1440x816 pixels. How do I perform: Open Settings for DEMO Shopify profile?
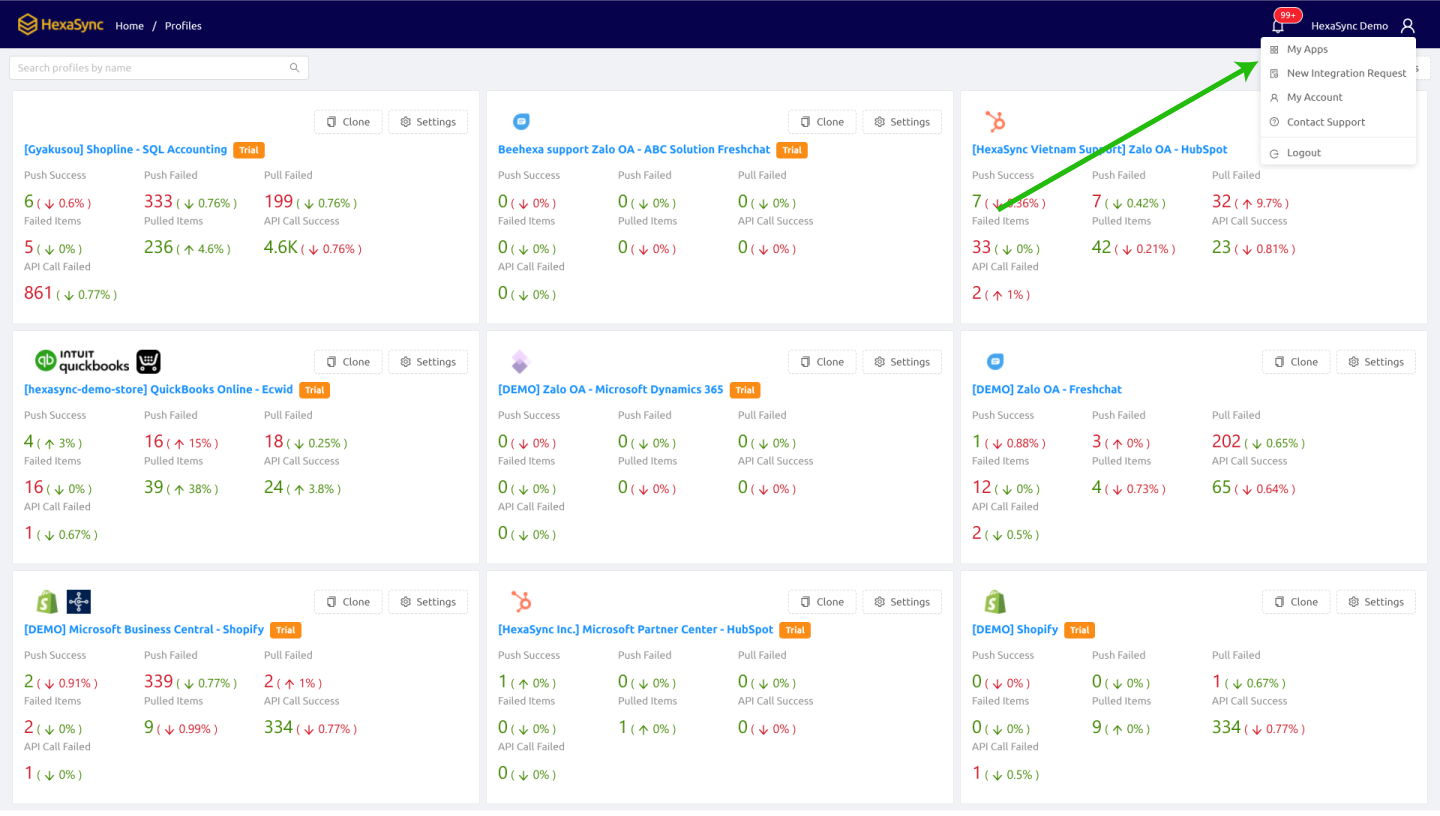1376,602
